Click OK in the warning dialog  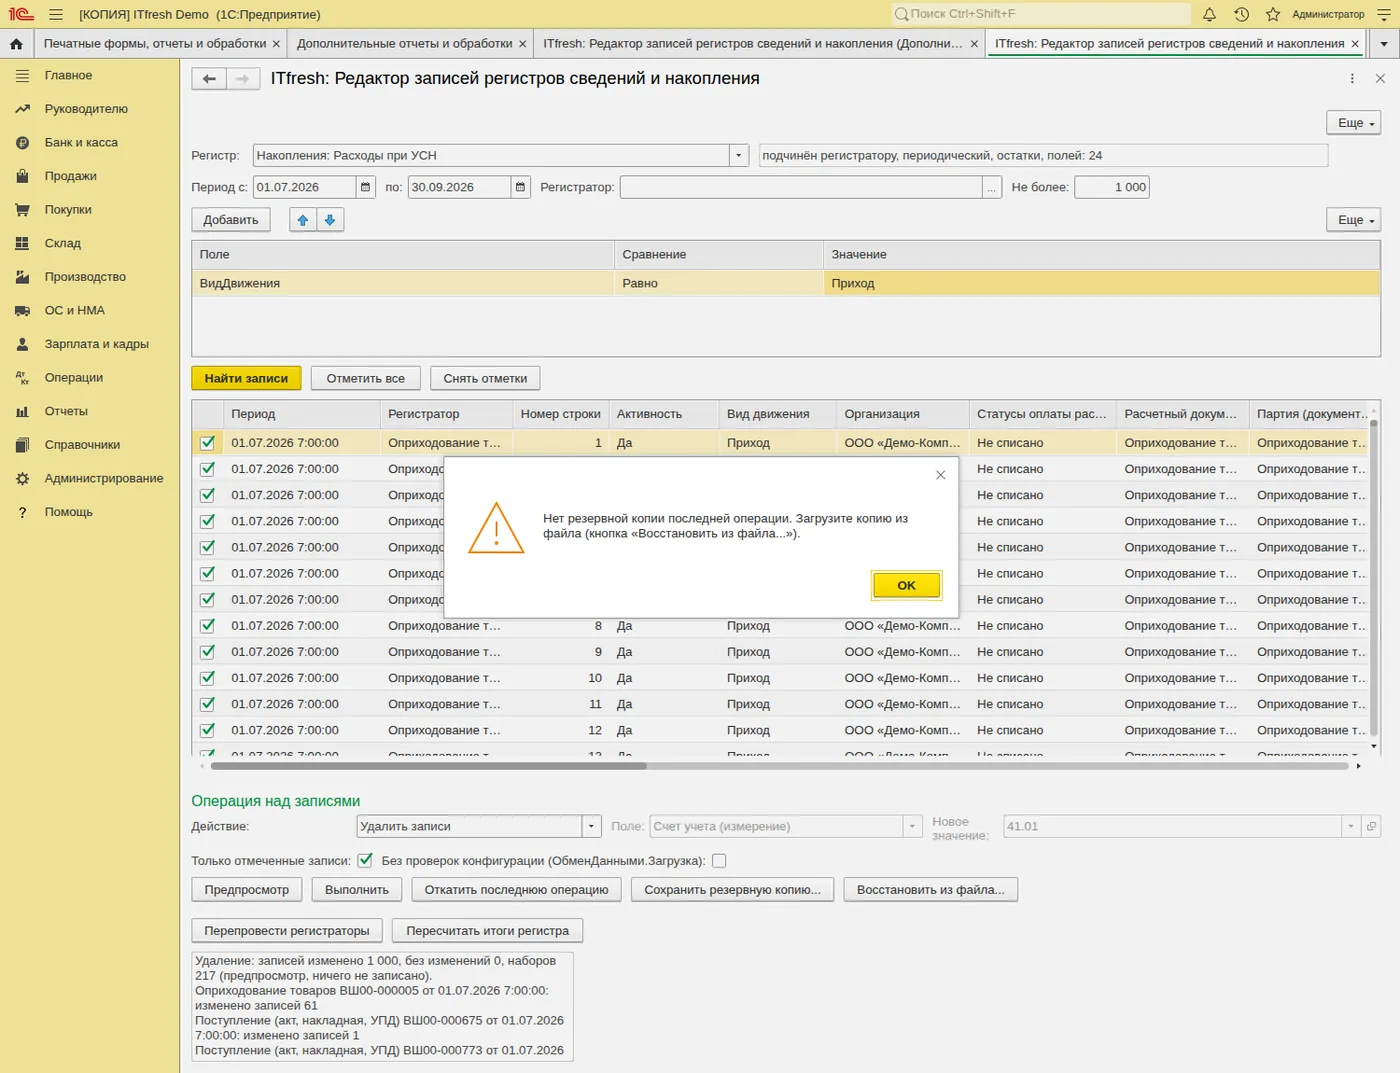(906, 585)
